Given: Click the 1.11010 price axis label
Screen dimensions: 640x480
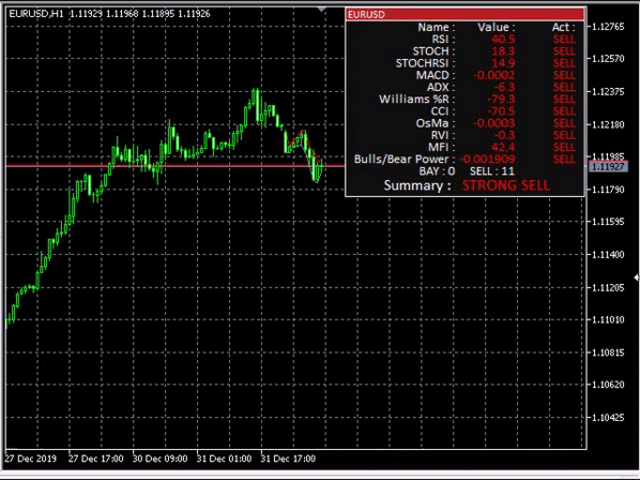Looking at the screenshot, I should point(608,320).
